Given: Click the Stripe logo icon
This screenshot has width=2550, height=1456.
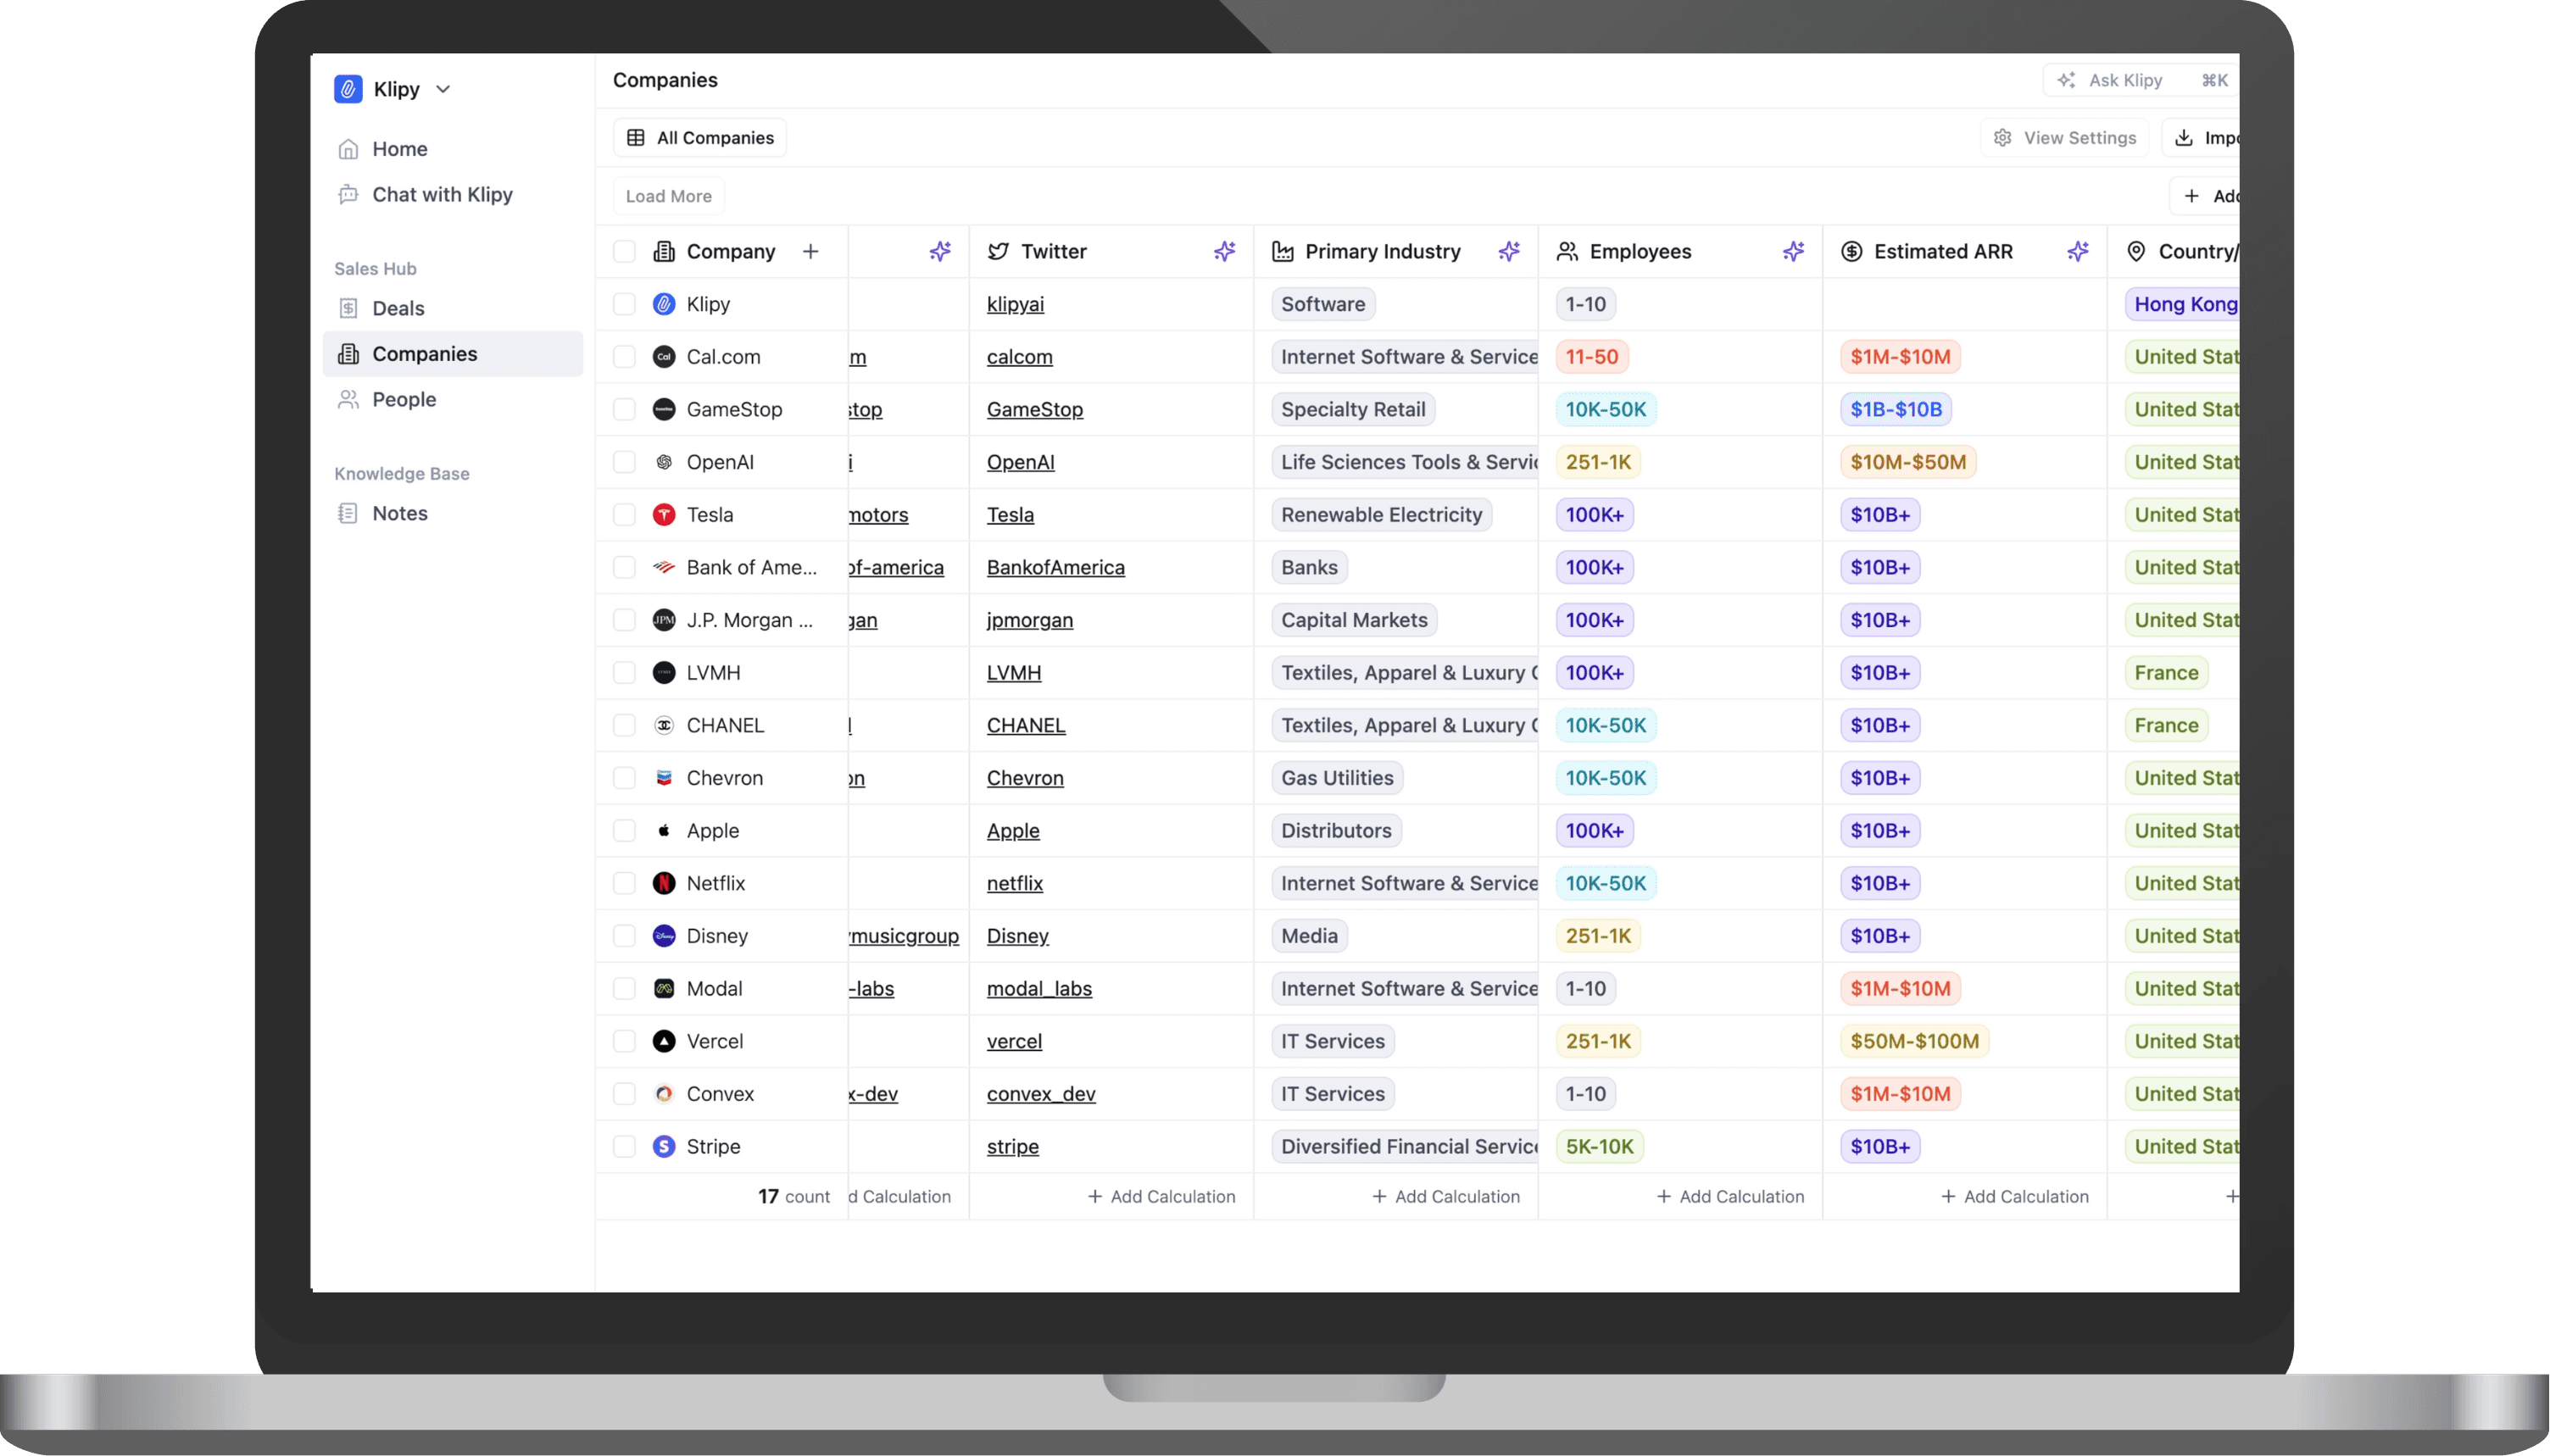Looking at the screenshot, I should pos(664,1146).
